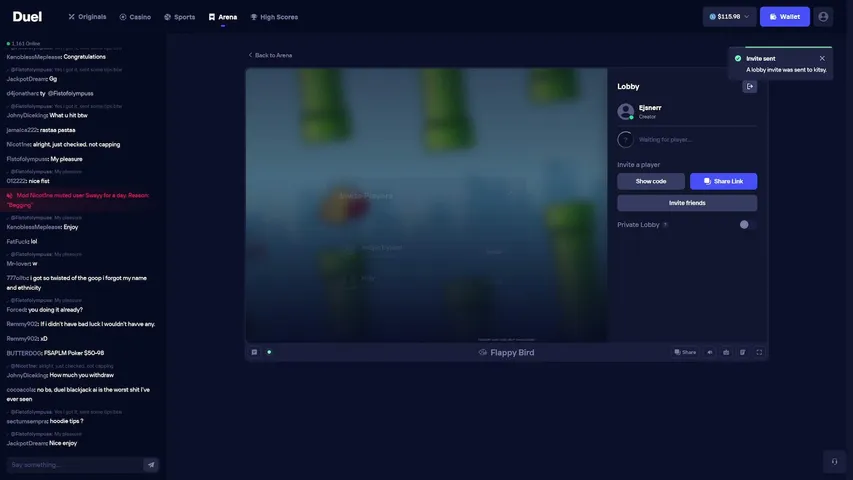This screenshot has height=480, width=853.
Task: Click the green status dot below game
Action: coord(269,352)
